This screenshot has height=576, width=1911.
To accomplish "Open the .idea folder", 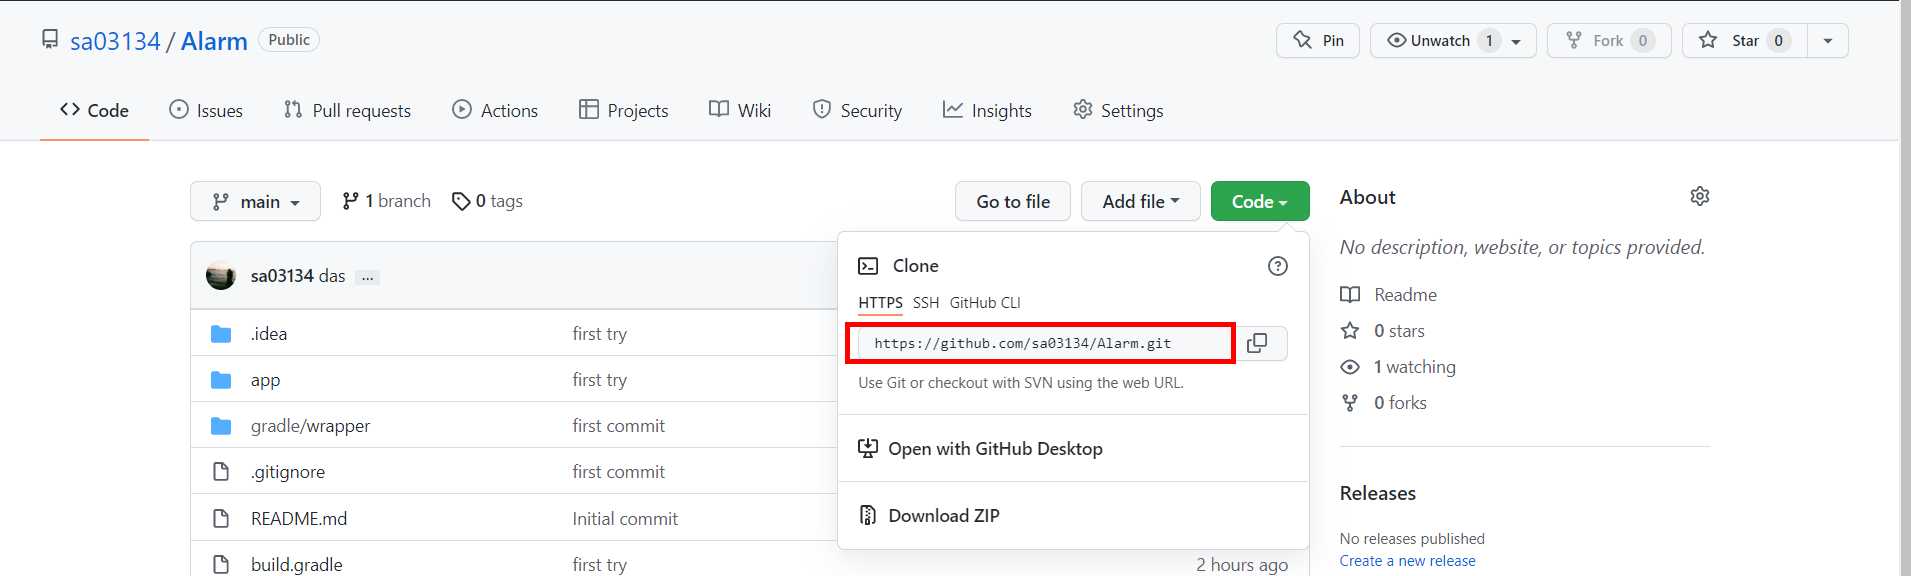I will coord(269,334).
